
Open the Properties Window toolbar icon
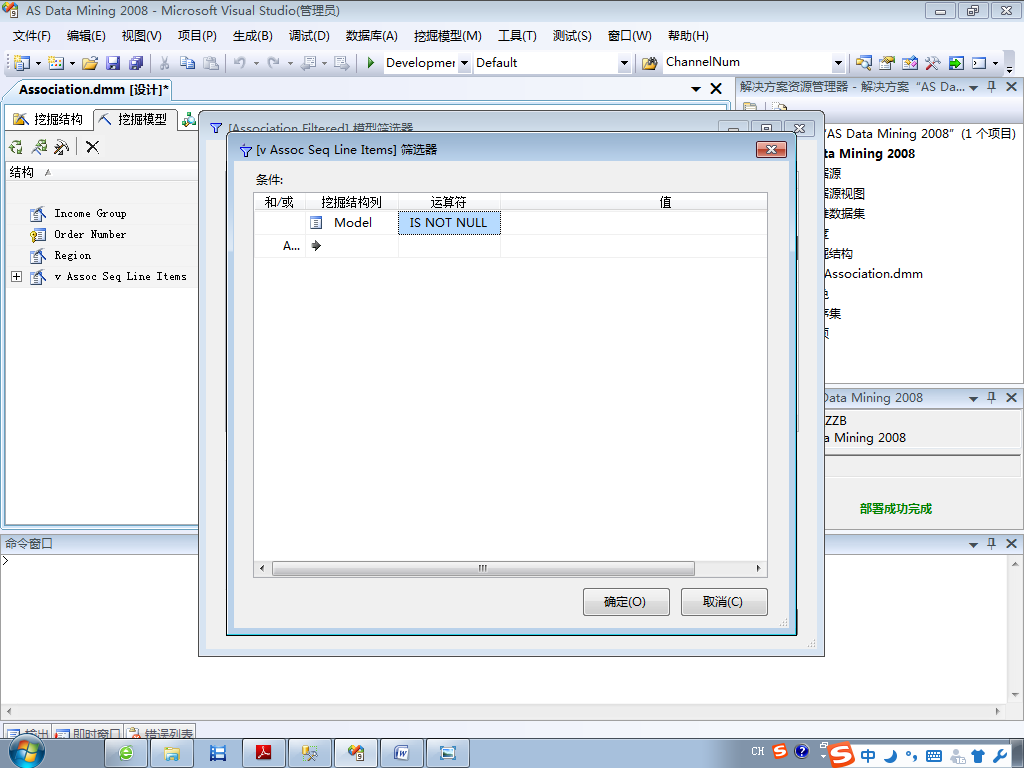(x=886, y=63)
